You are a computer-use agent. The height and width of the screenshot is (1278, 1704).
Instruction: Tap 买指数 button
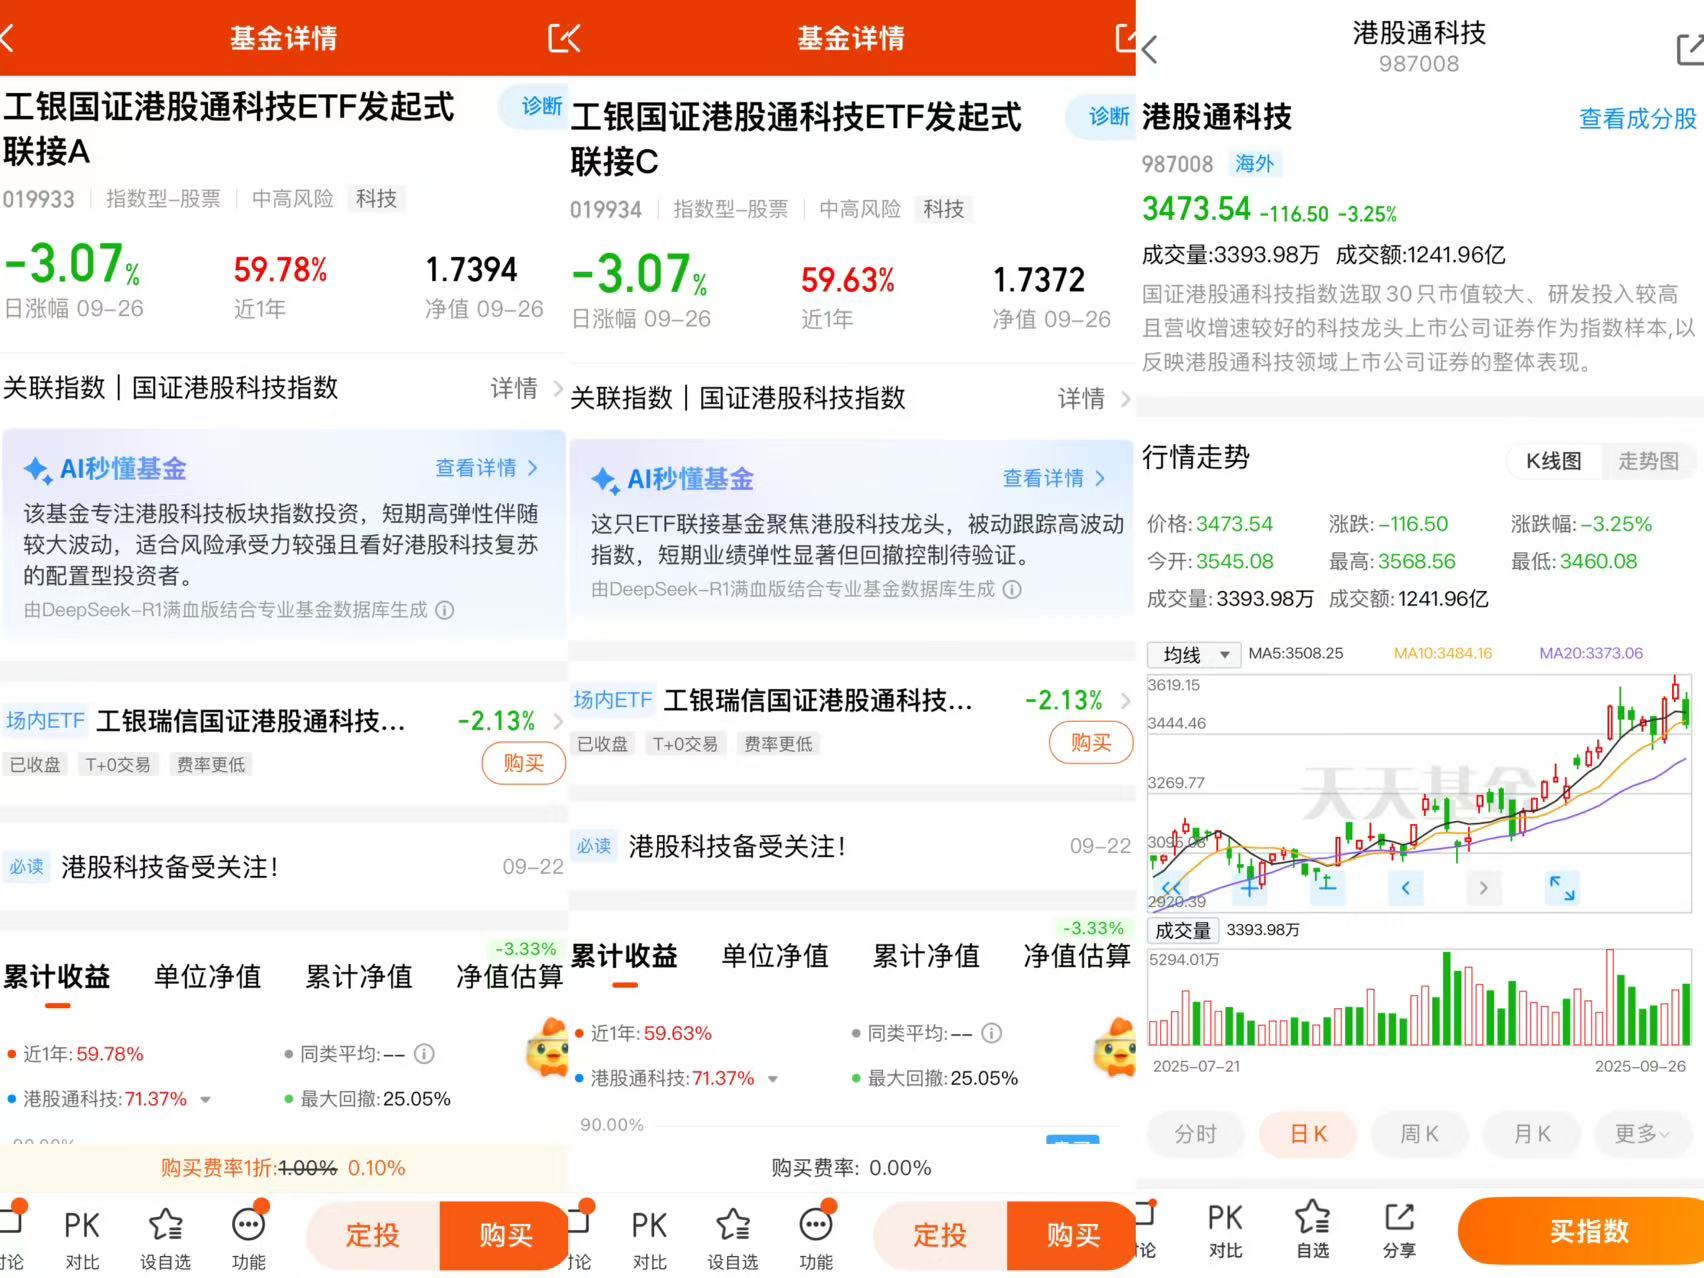tap(1582, 1231)
